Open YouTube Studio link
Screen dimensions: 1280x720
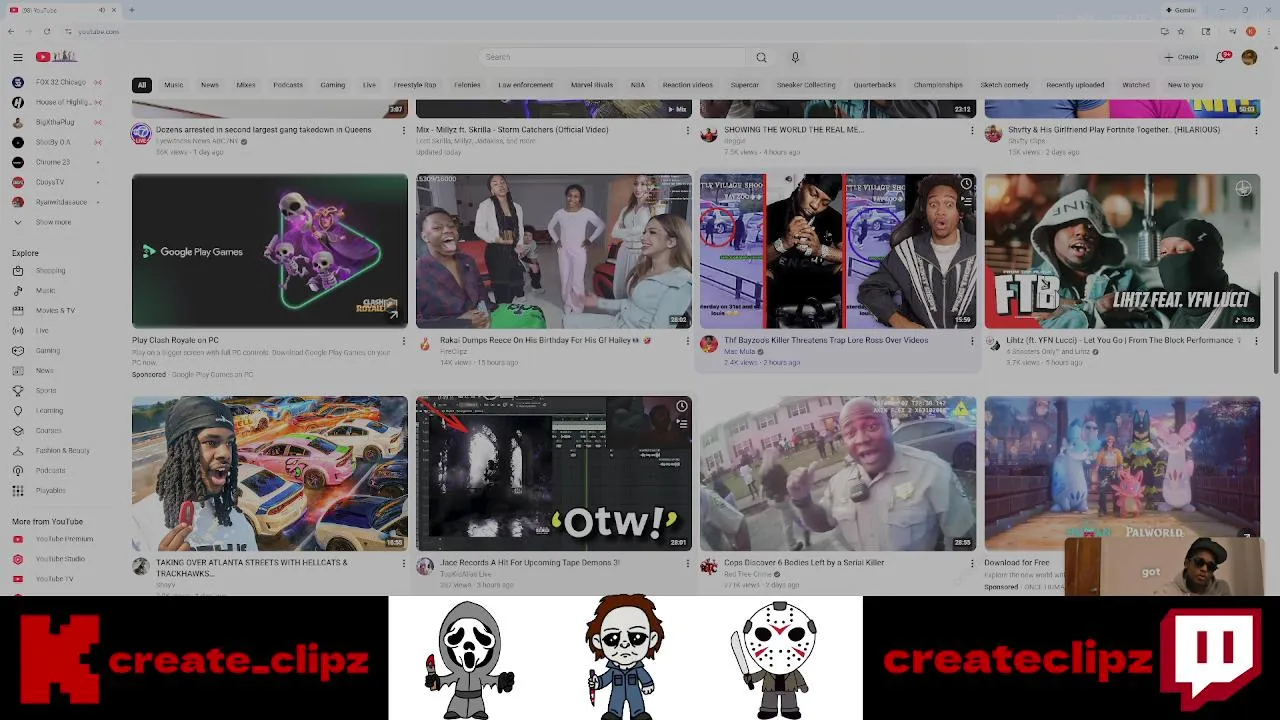pyautogui.click(x=58, y=559)
